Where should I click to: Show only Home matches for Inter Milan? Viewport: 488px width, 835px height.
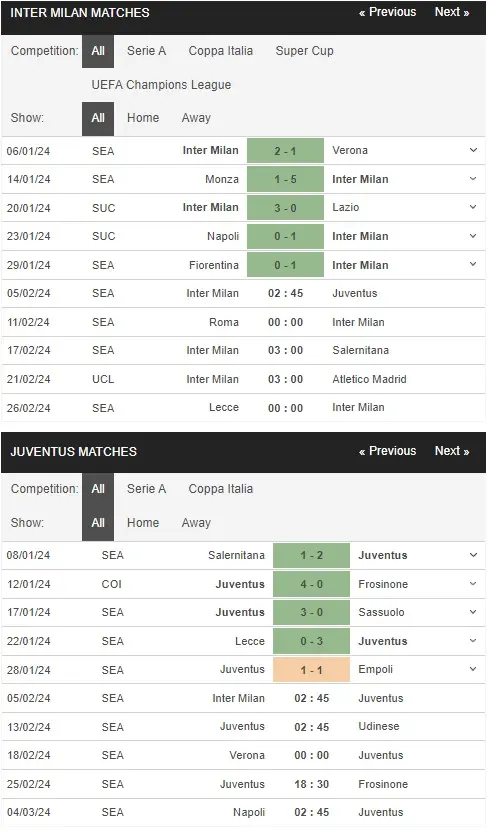(143, 118)
